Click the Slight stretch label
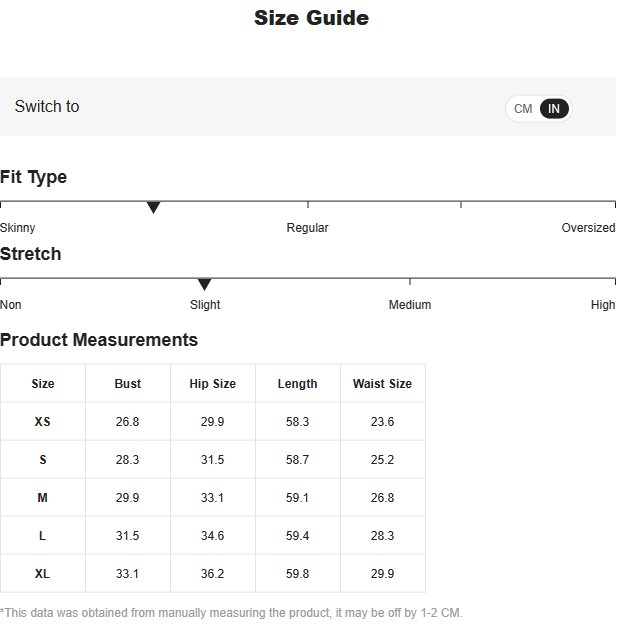The image size is (644, 636). pyautogui.click(x=205, y=305)
